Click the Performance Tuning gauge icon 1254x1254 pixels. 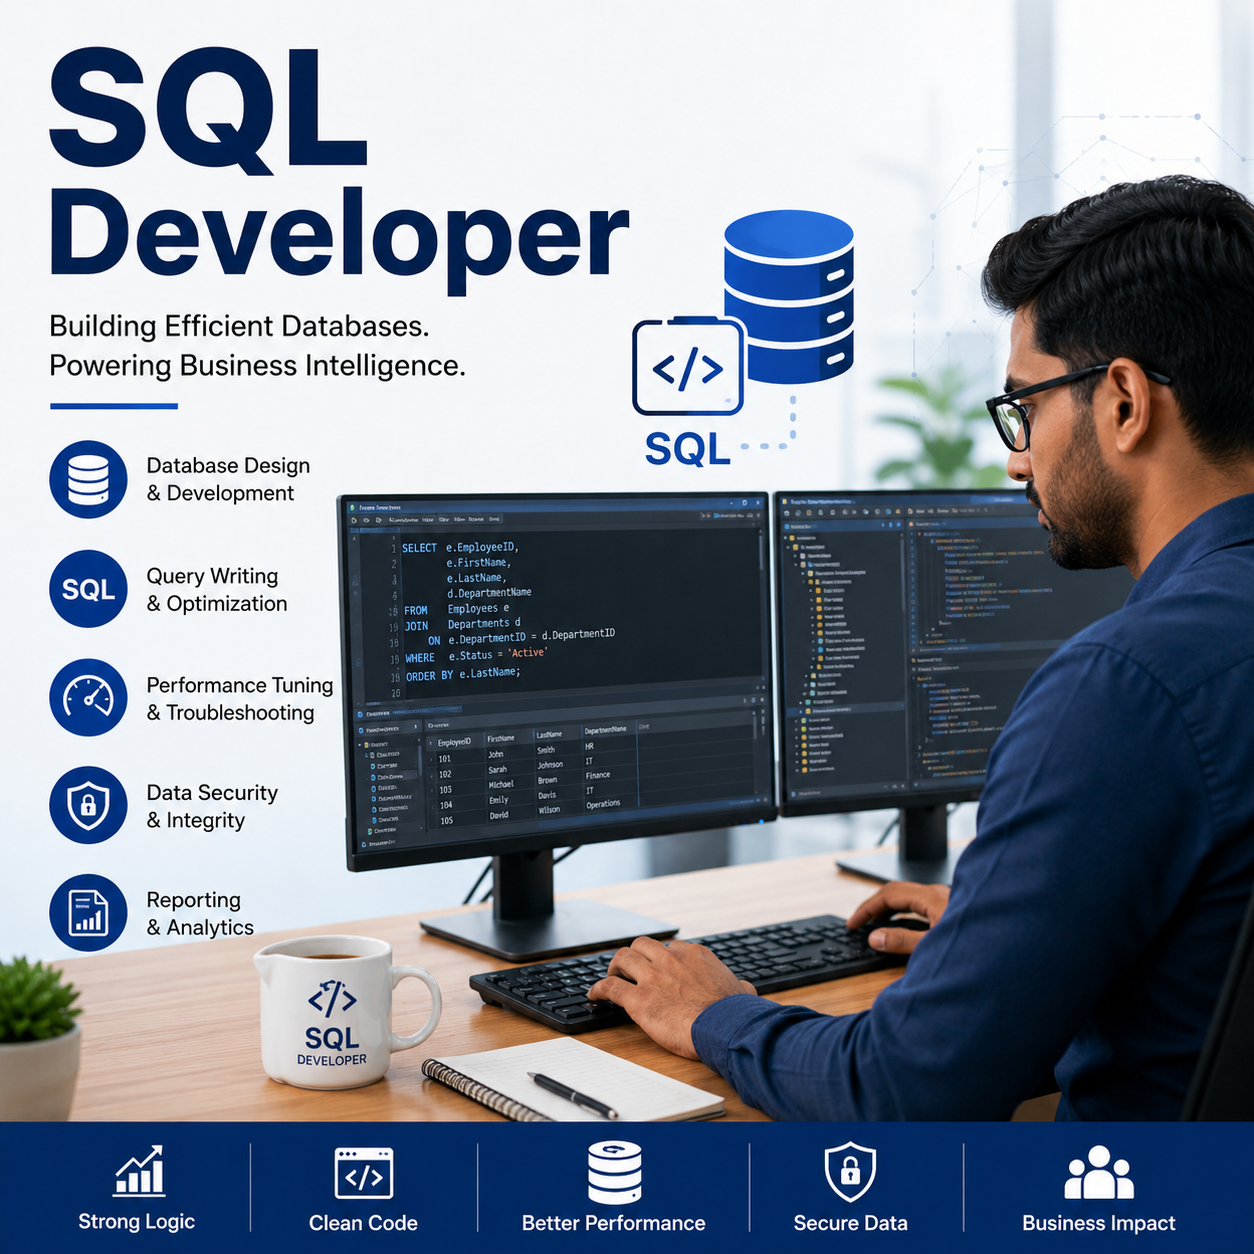pyautogui.click(x=88, y=697)
